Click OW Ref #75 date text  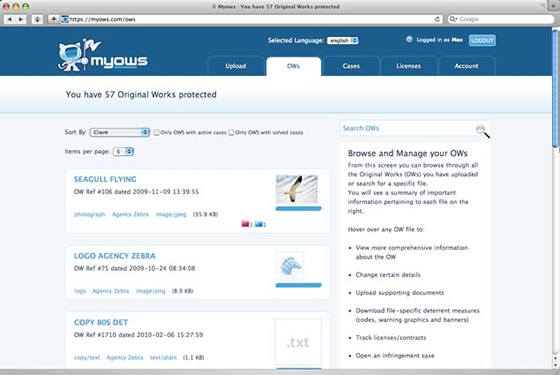pos(134,268)
